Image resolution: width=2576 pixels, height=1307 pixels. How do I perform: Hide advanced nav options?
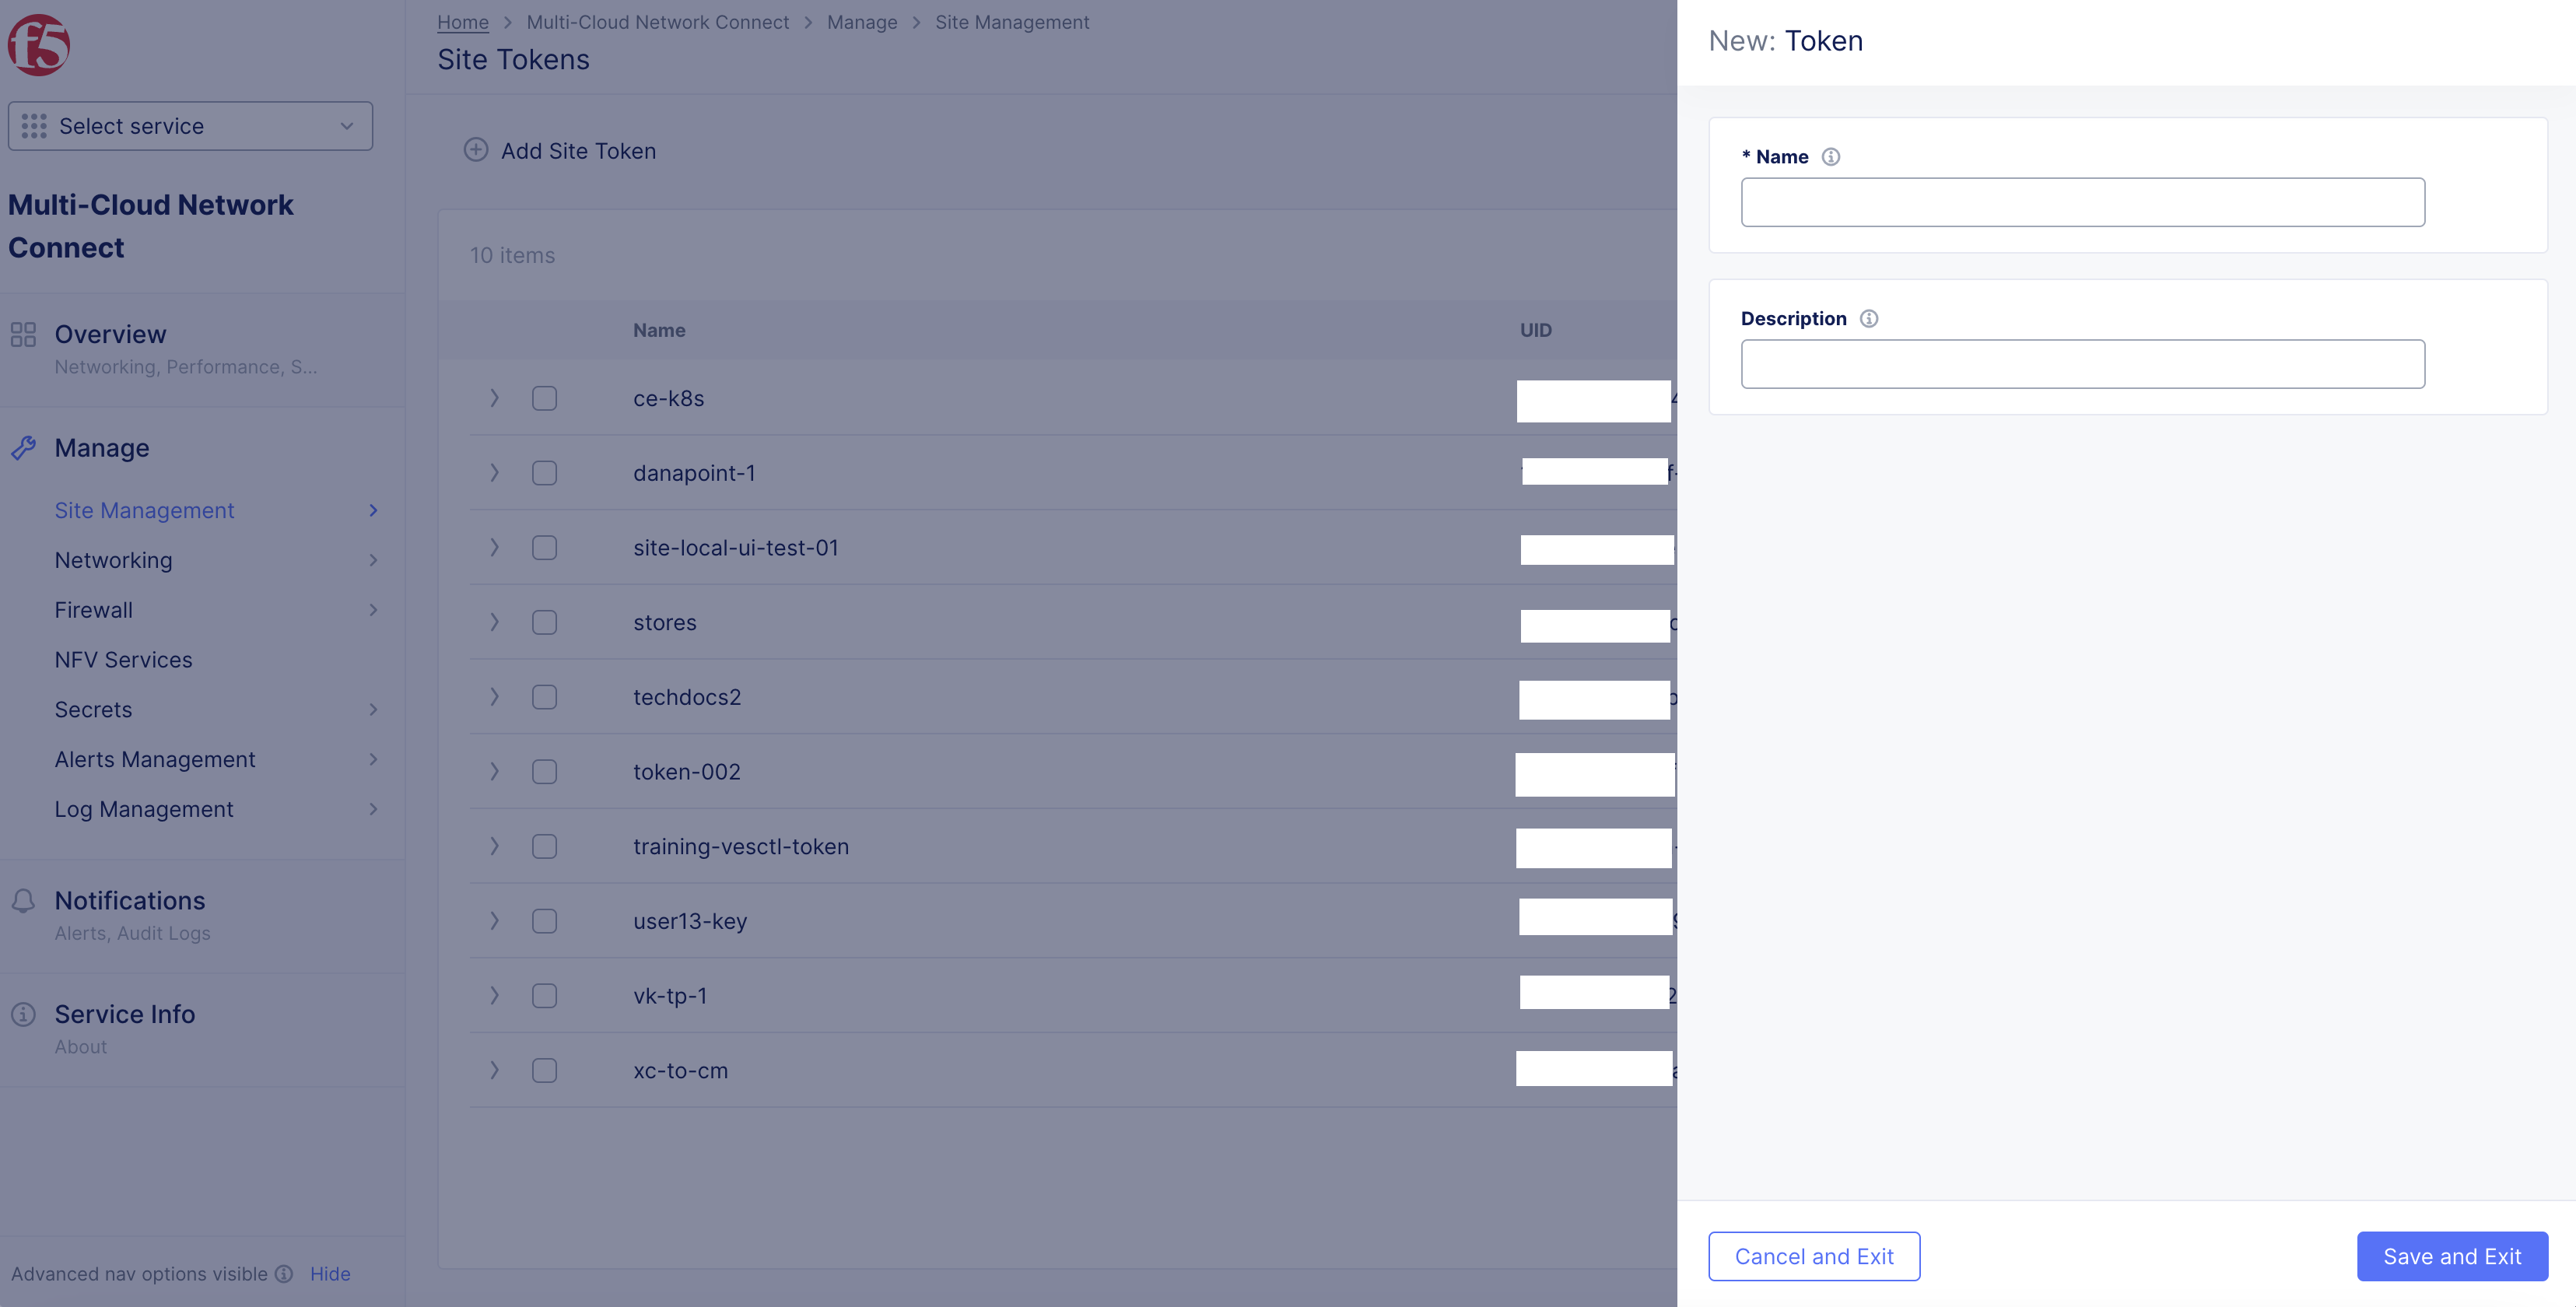click(x=330, y=1273)
